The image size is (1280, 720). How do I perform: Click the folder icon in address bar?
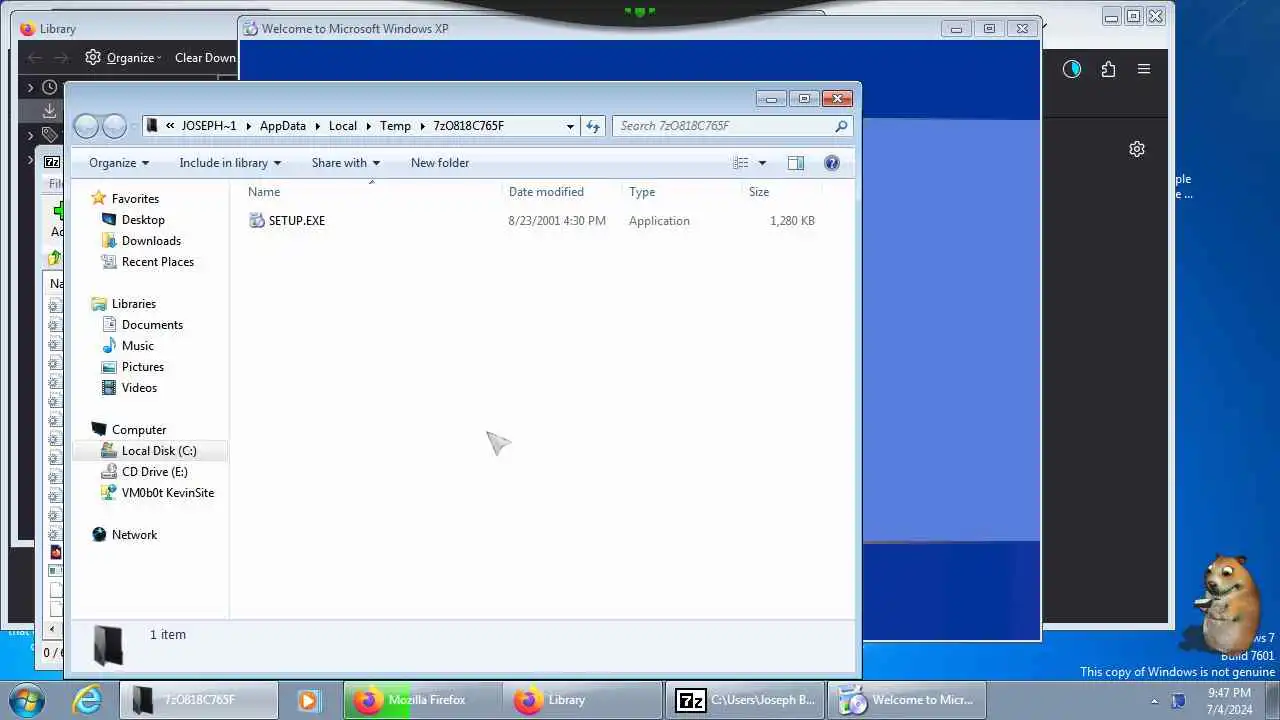(153, 126)
